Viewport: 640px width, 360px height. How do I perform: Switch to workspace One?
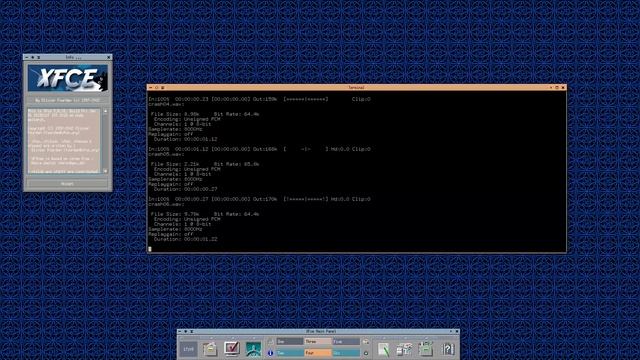pyautogui.click(x=290, y=342)
